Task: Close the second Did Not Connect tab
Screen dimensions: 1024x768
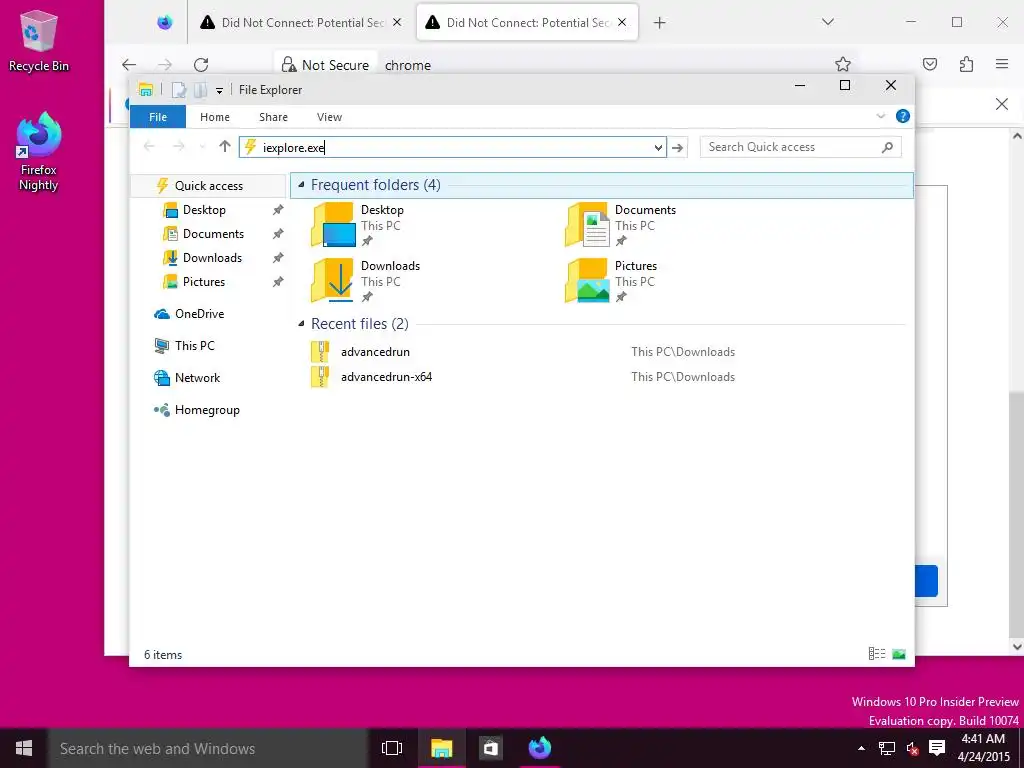Action: point(622,22)
